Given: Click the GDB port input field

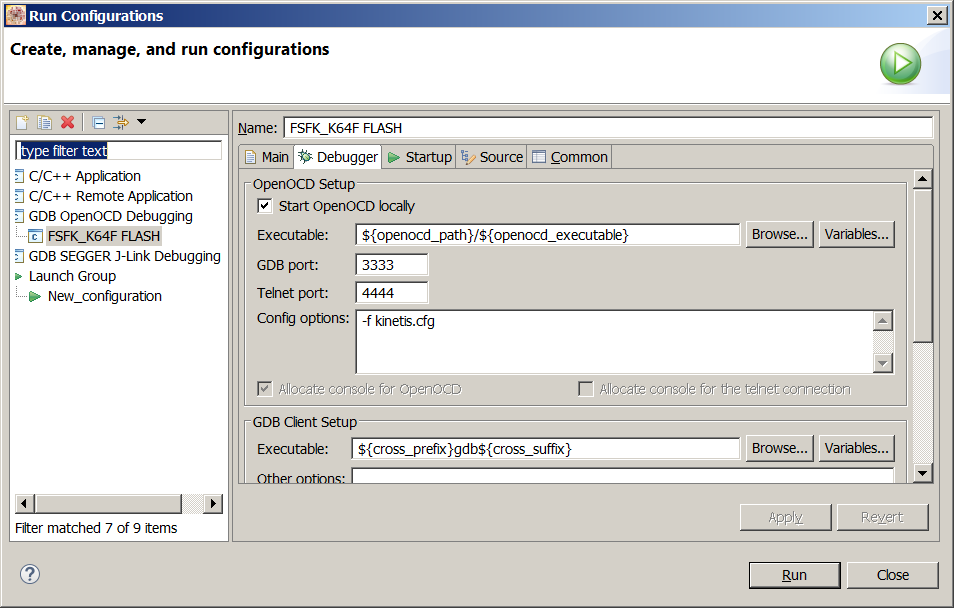Looking at the screenshot, I should [x=391, y=264].
